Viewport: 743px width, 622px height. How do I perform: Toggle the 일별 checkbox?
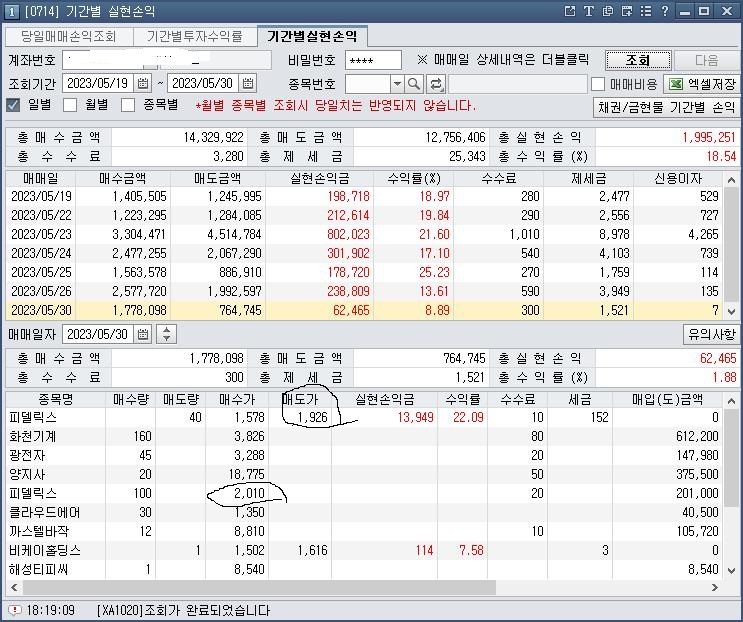point(13,105)
